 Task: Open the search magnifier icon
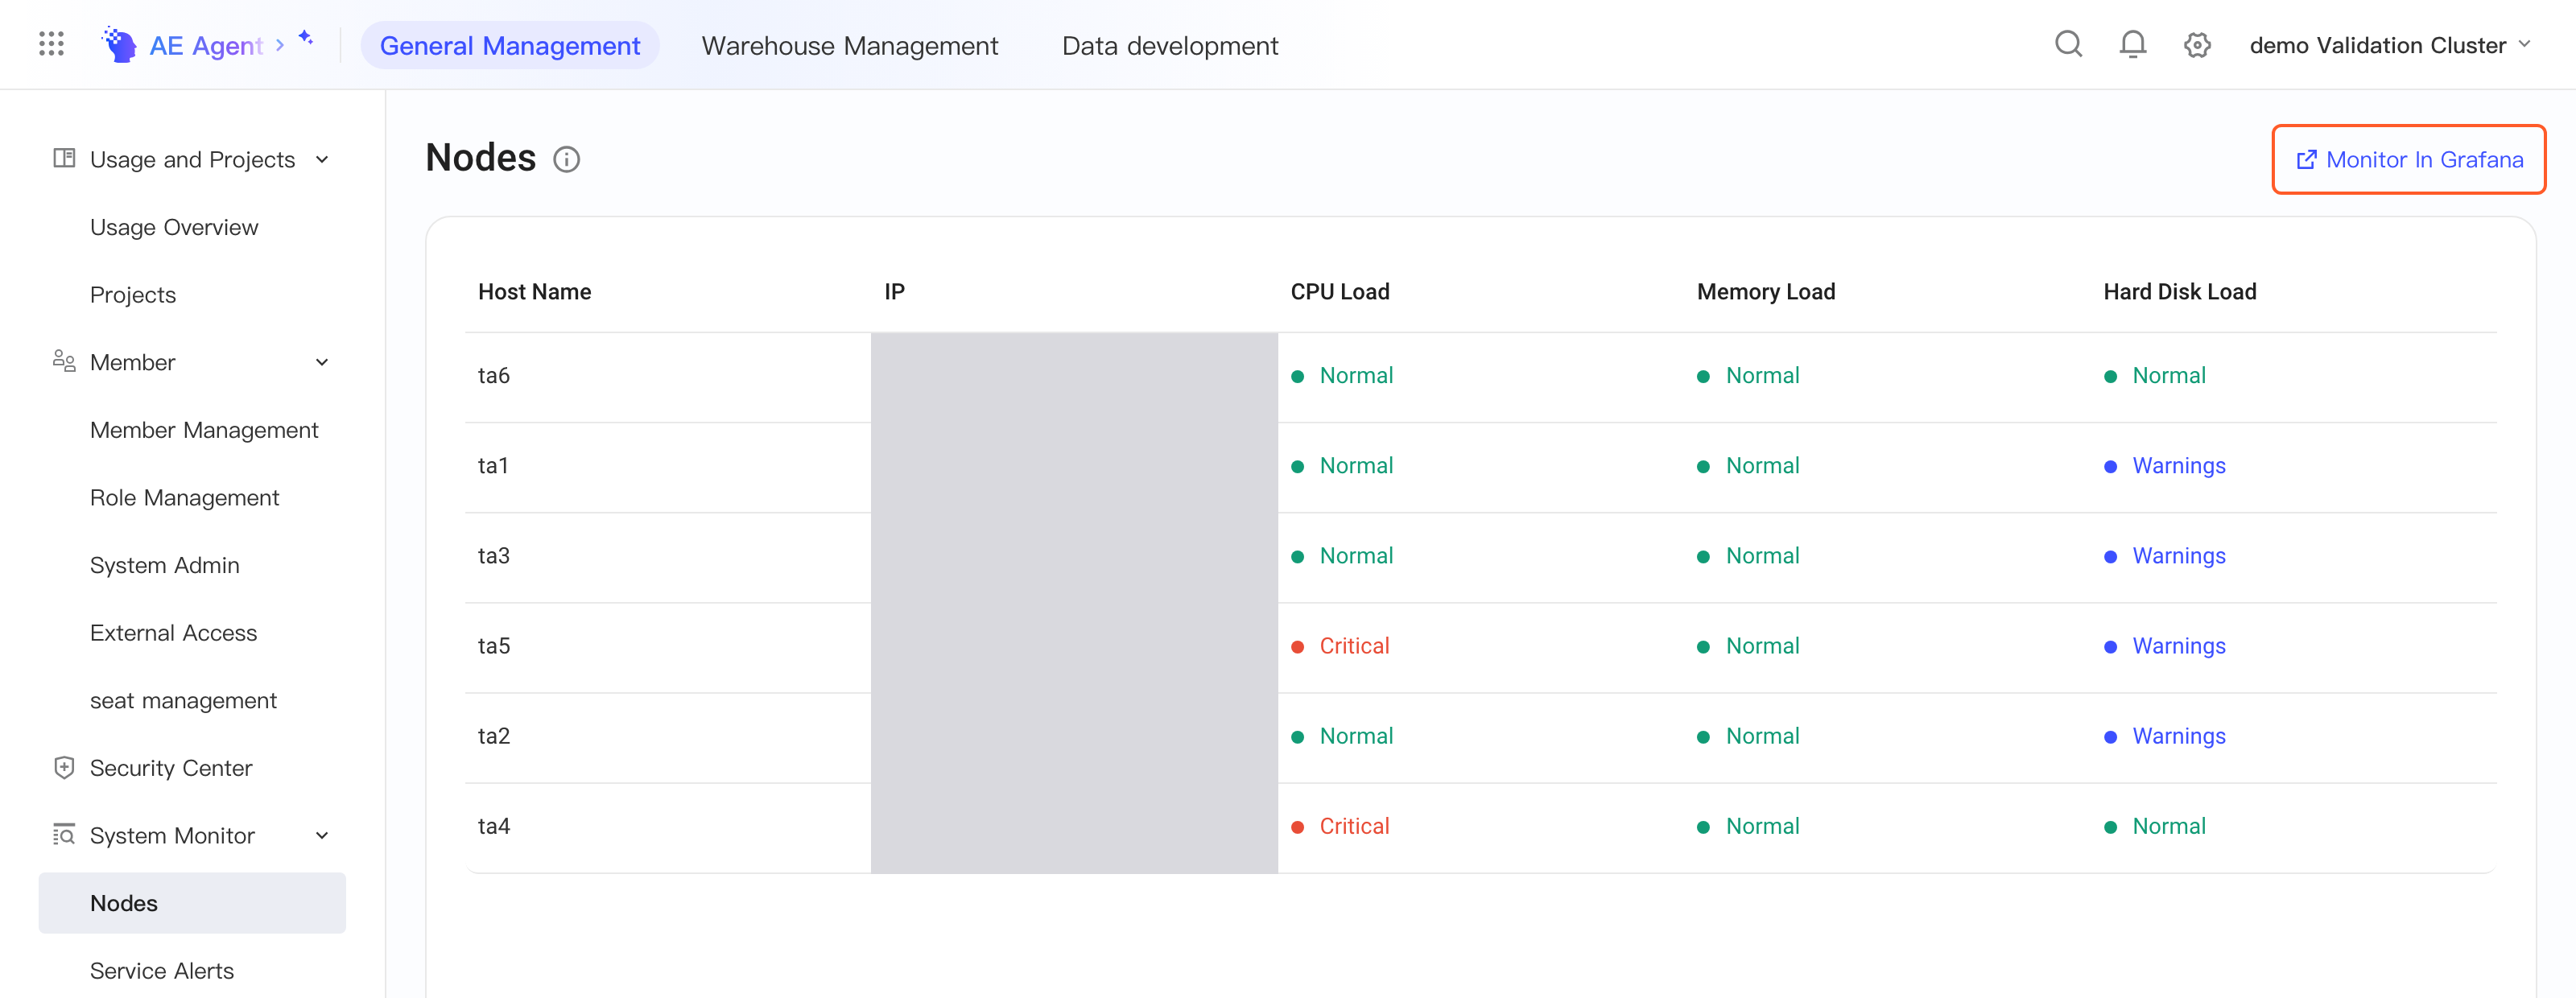tap(2068, 45)
